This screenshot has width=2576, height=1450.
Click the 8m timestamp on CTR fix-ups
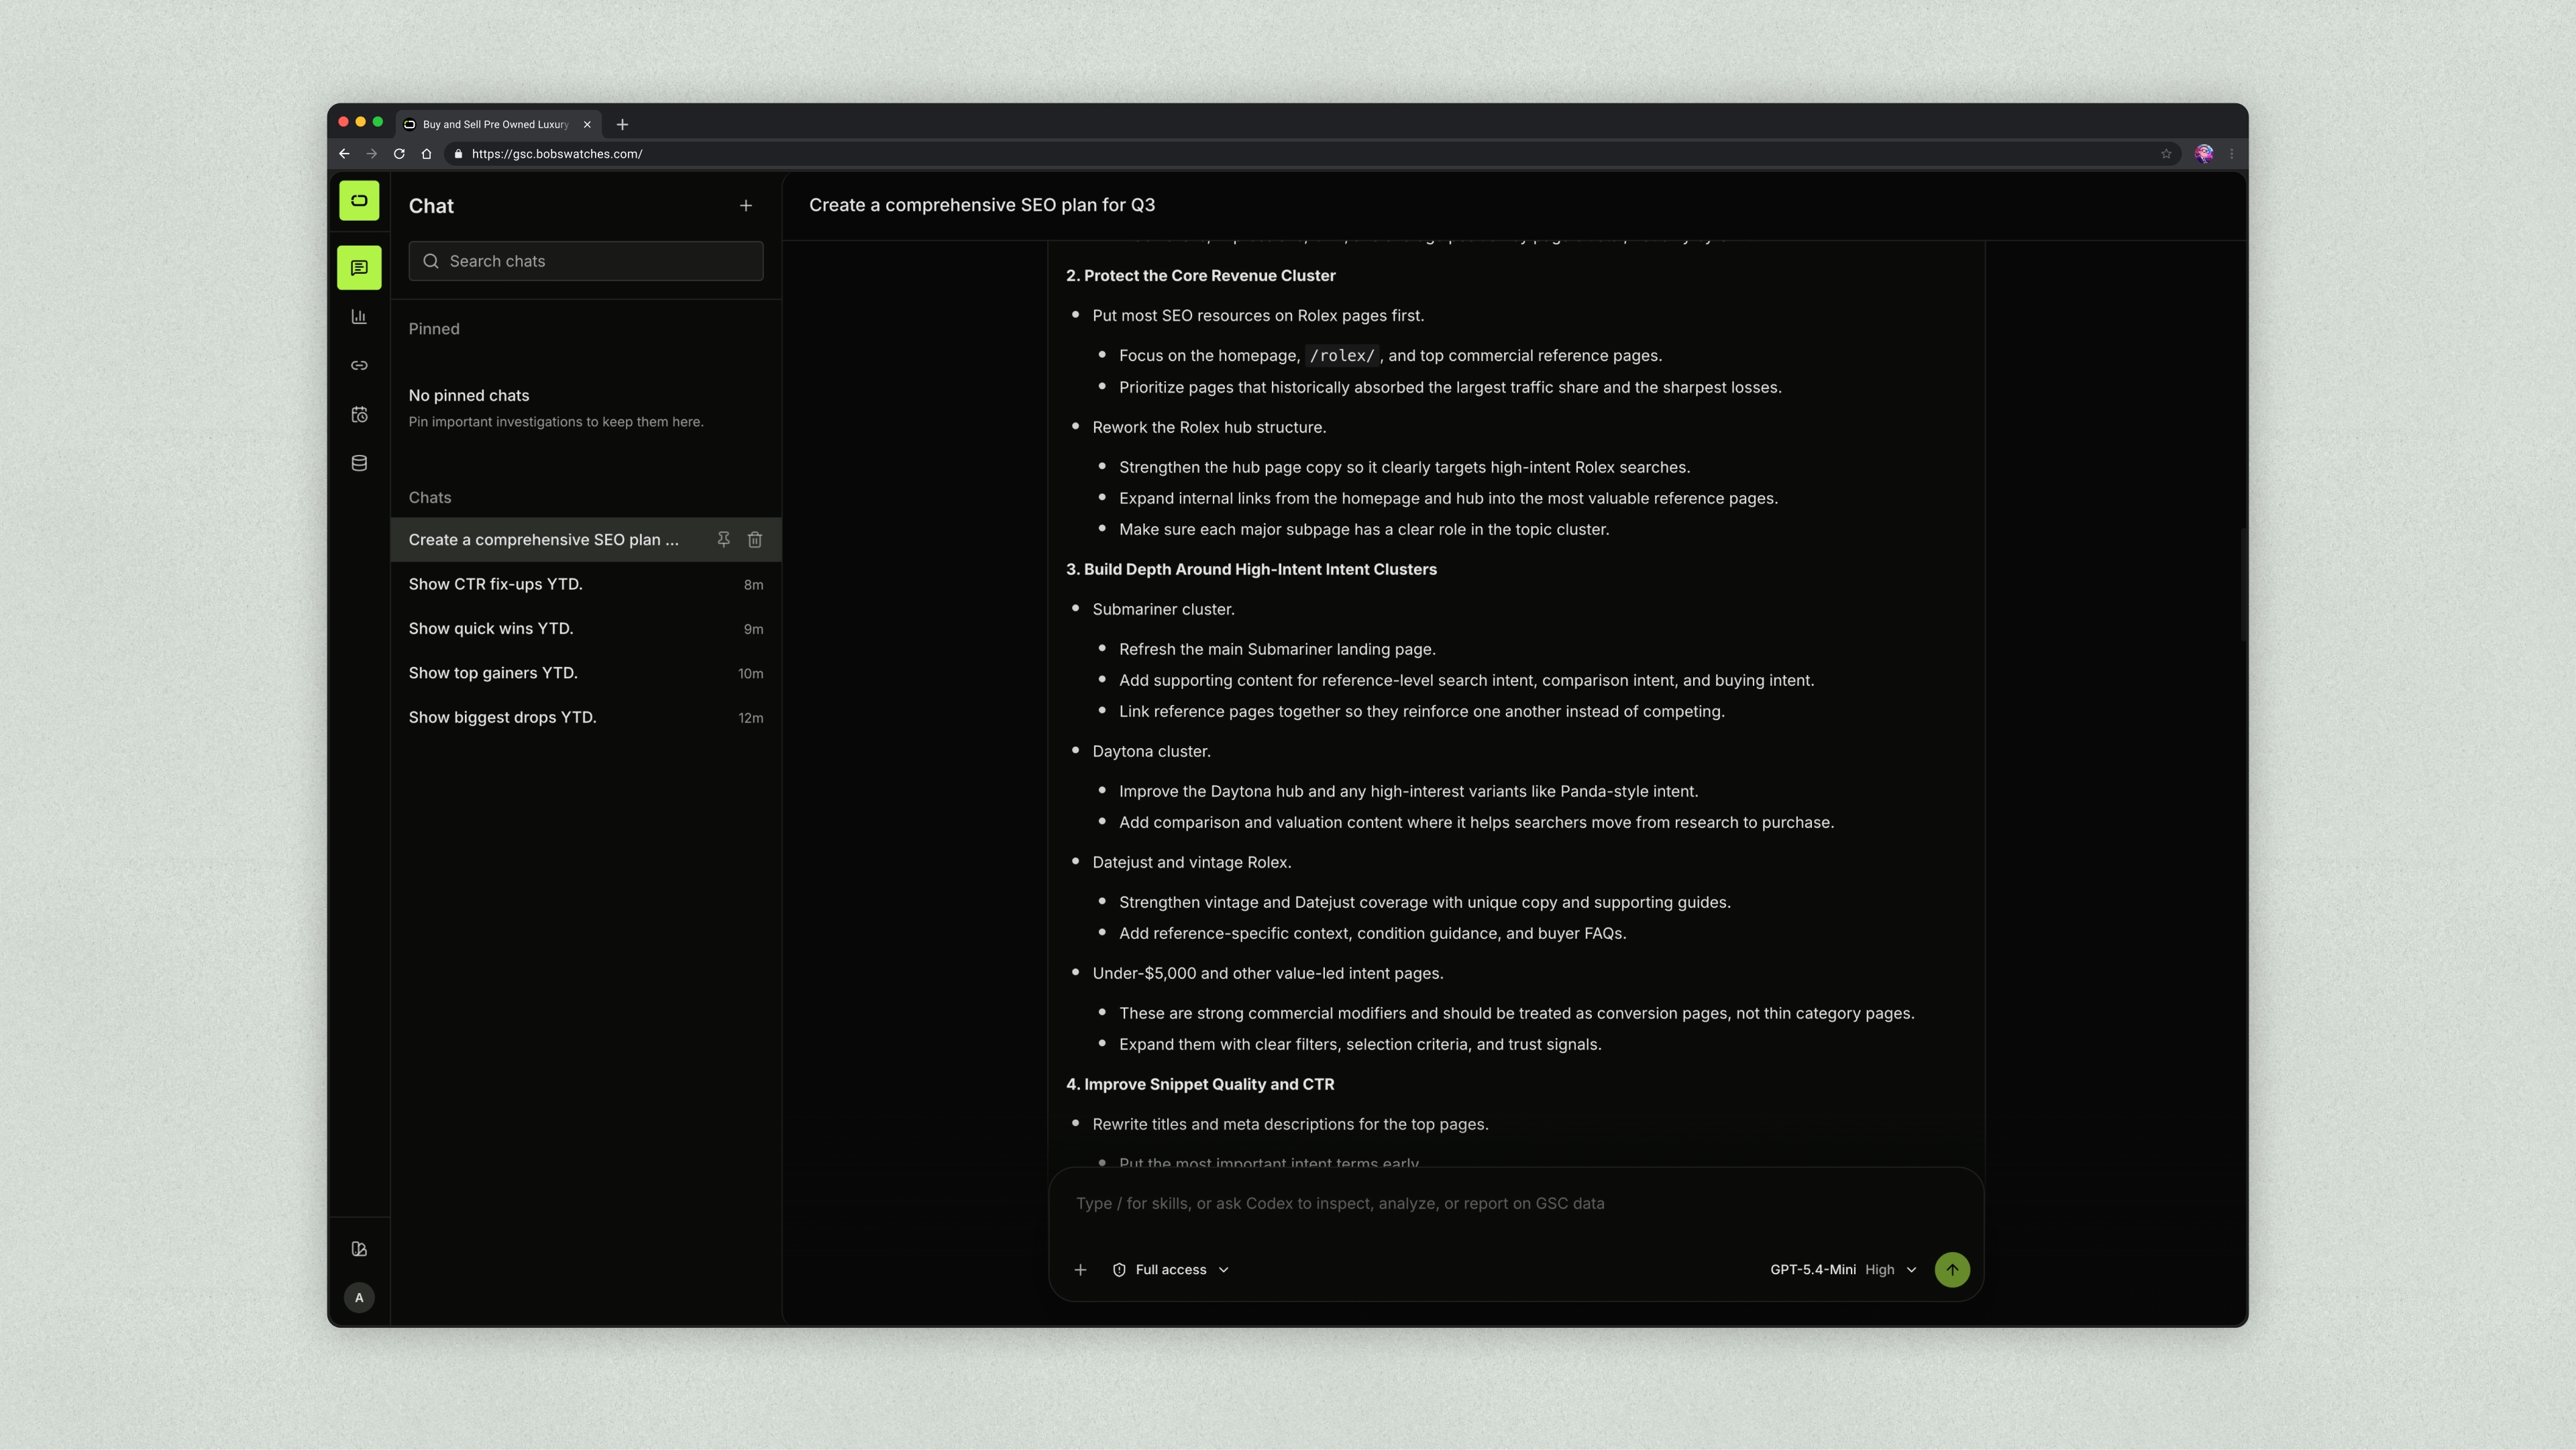coord(753,585)
